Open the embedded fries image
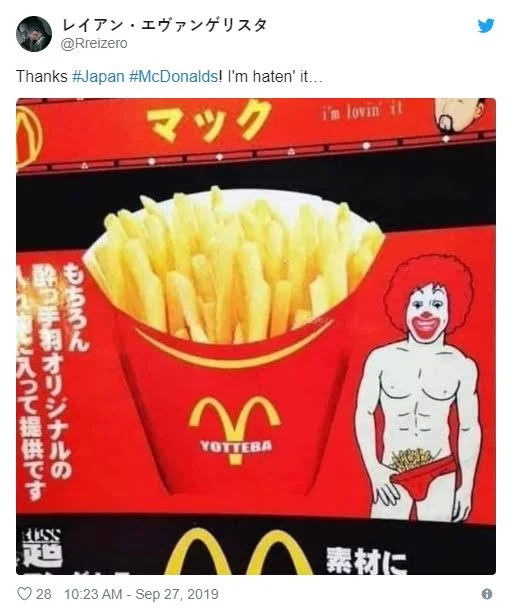515x612 pixels. coord(256,336)
